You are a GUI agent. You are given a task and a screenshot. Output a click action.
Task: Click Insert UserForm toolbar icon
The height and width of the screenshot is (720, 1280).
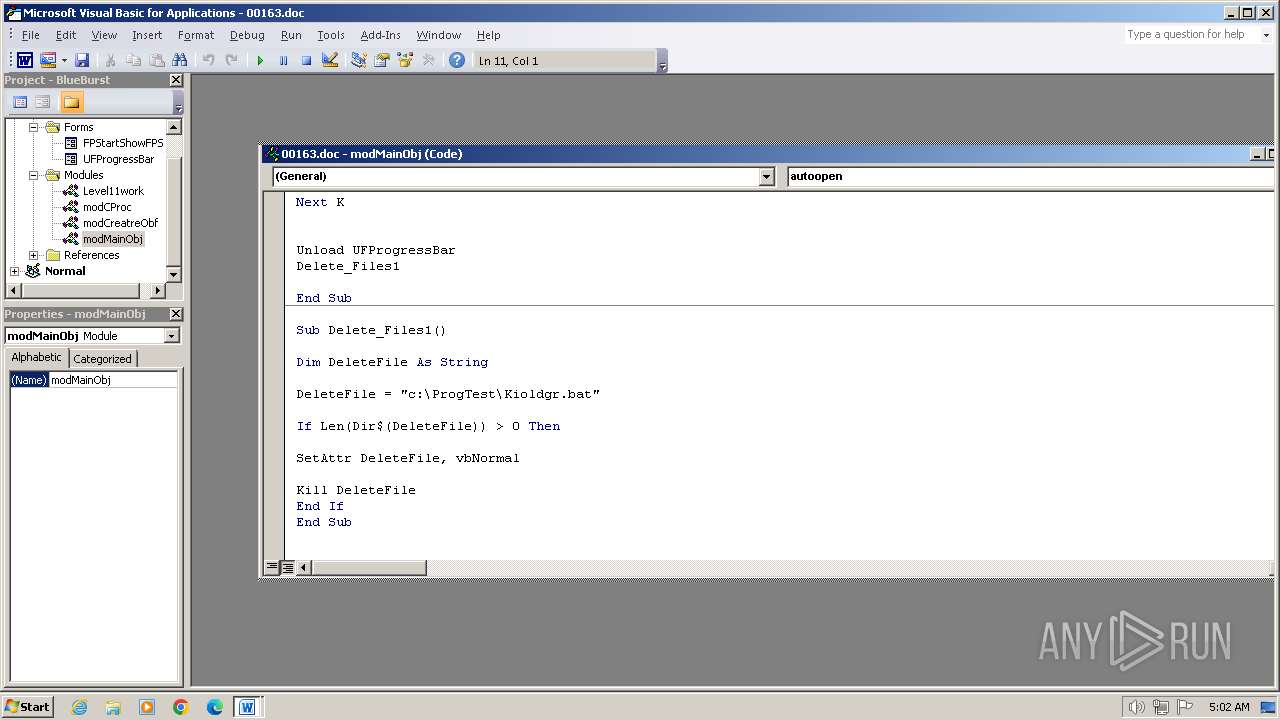tap(47, 61)
